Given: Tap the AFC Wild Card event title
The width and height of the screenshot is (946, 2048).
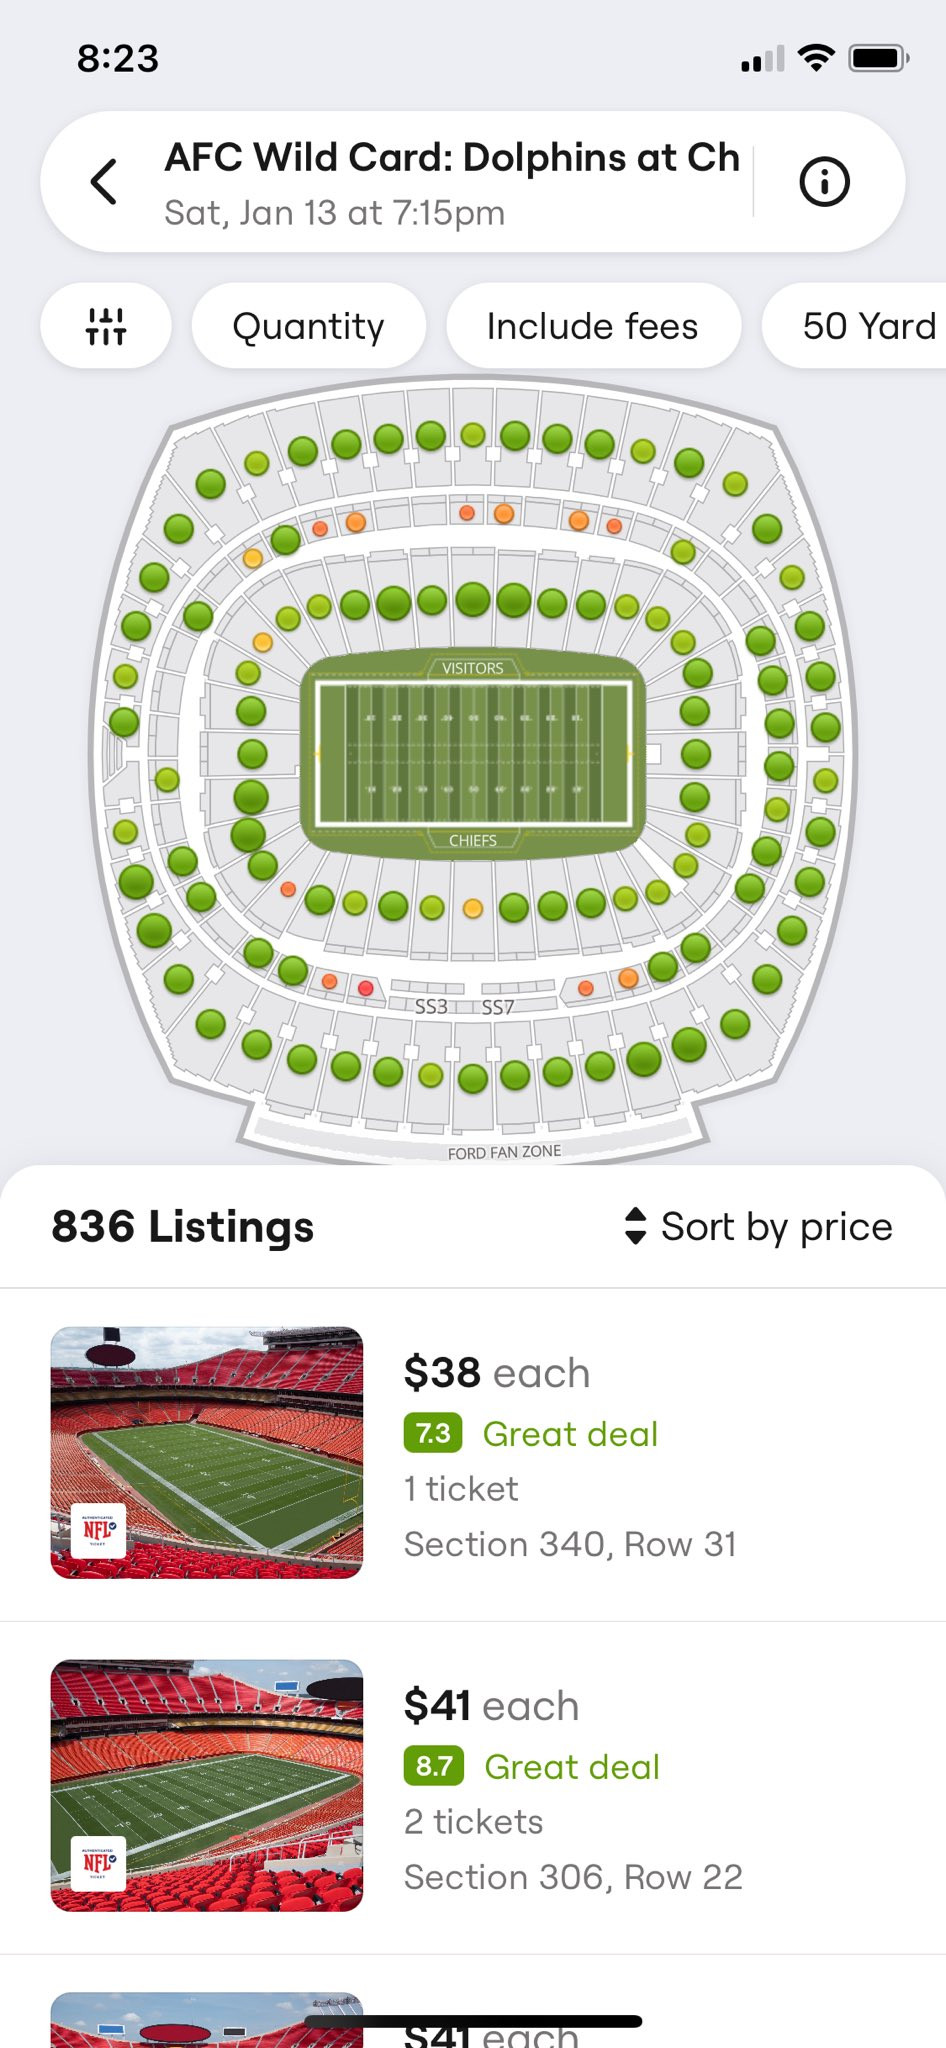Looking at the screenshot, I should click(452, 158).
